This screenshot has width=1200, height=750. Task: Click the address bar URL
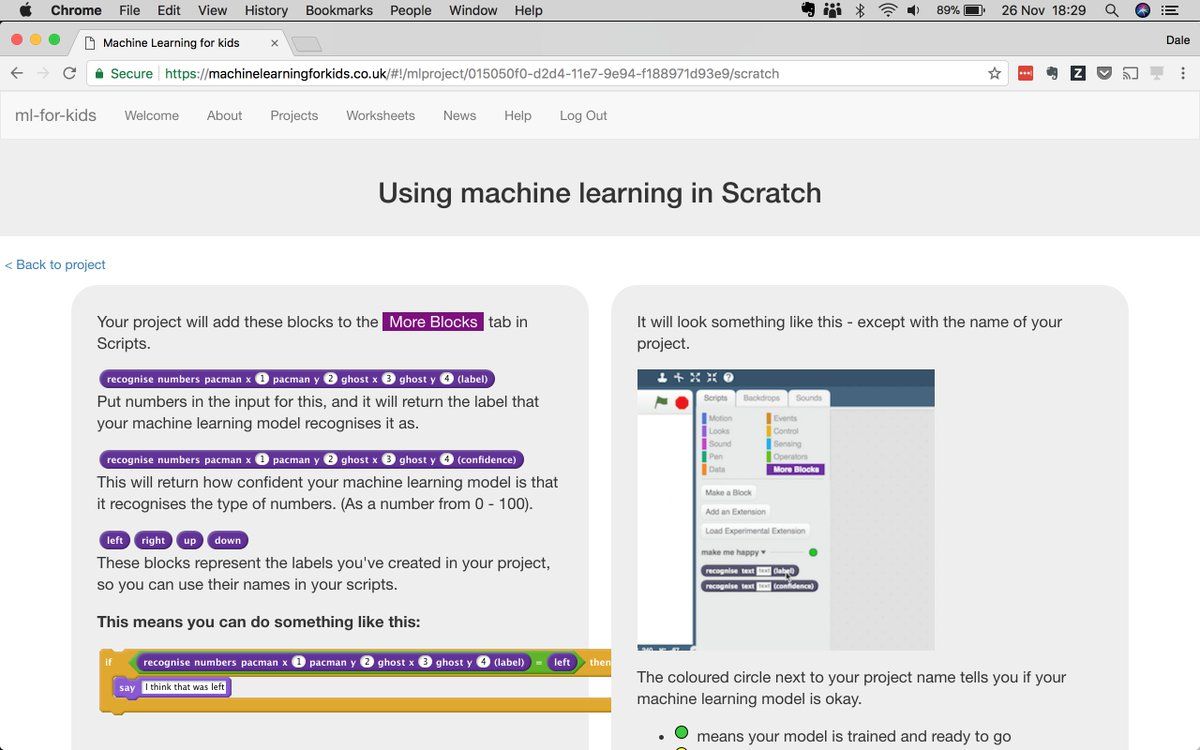pos(472,73)
